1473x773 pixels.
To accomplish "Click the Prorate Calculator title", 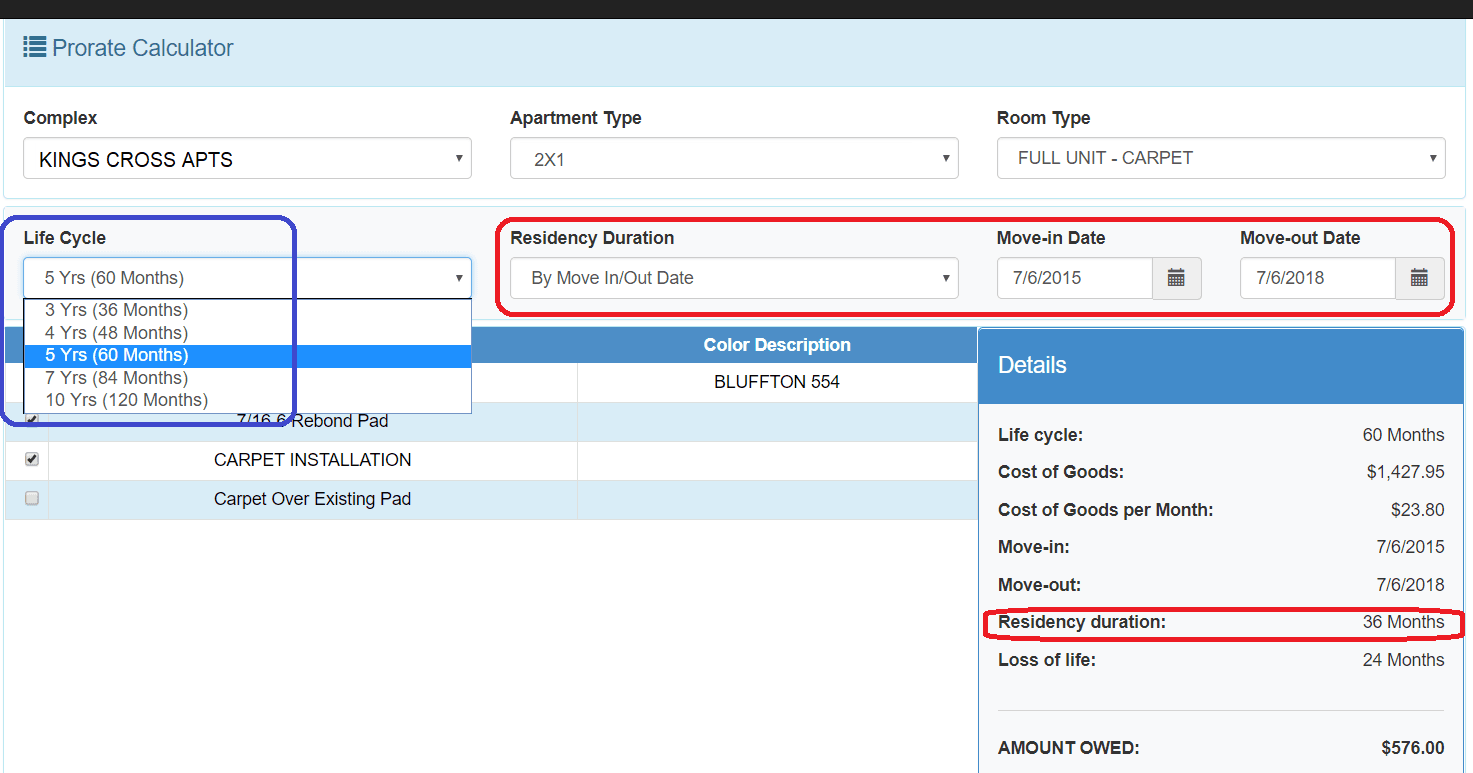I will pyautogui.click(x=143, y=48).
